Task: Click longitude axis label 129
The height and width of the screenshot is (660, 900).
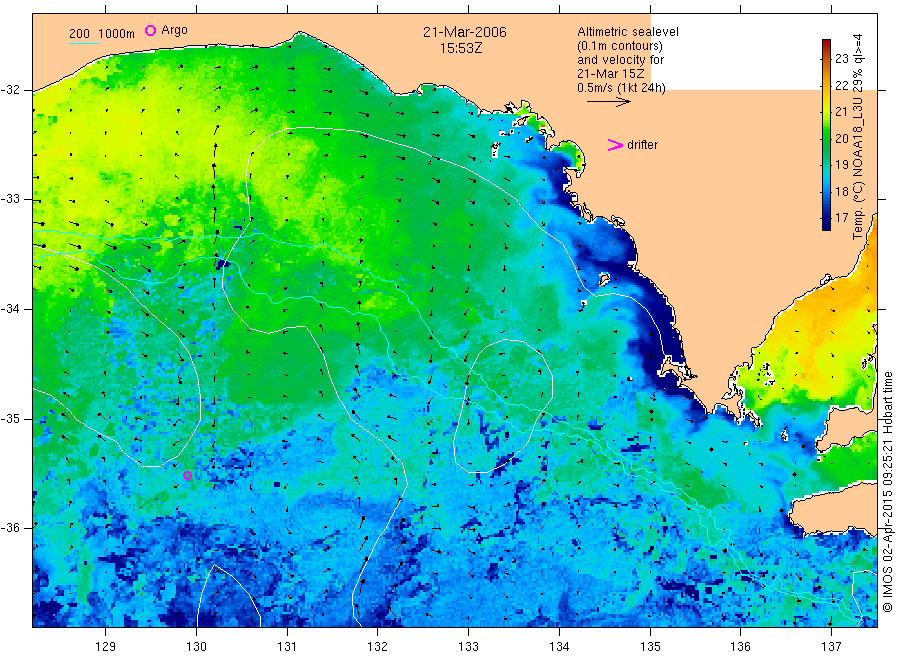Action: (106, 647)
